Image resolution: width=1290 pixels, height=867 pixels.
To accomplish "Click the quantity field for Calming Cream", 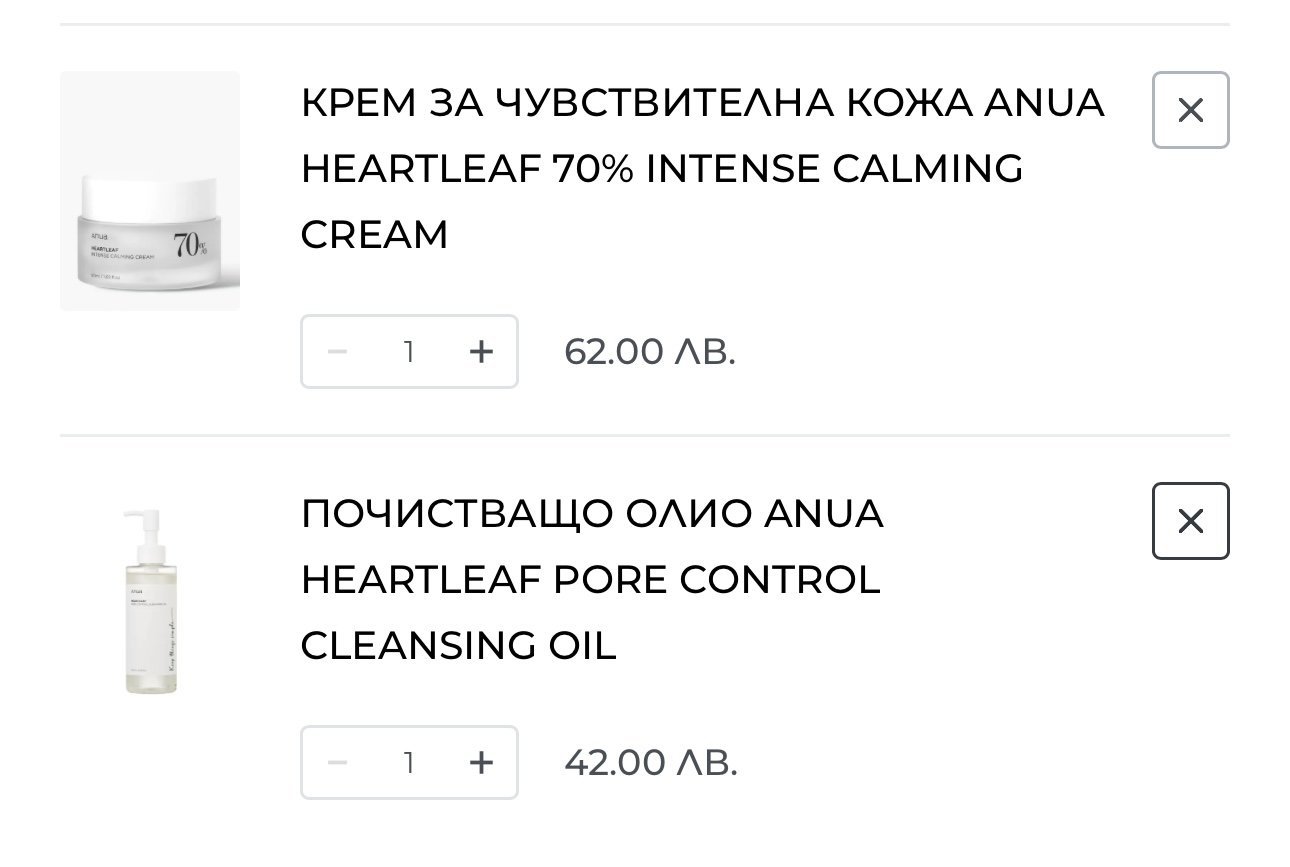I will click(x=409, y=351).
